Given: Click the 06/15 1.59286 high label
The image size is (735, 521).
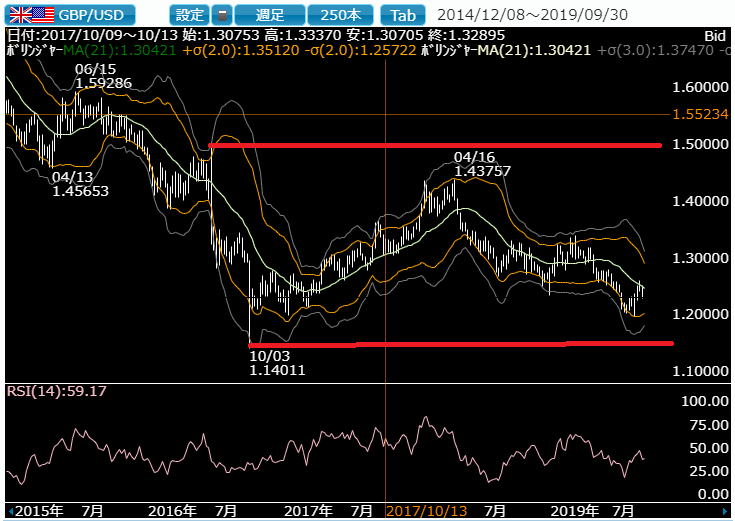Looking at the screenshot, I should (x=104, y=76).
